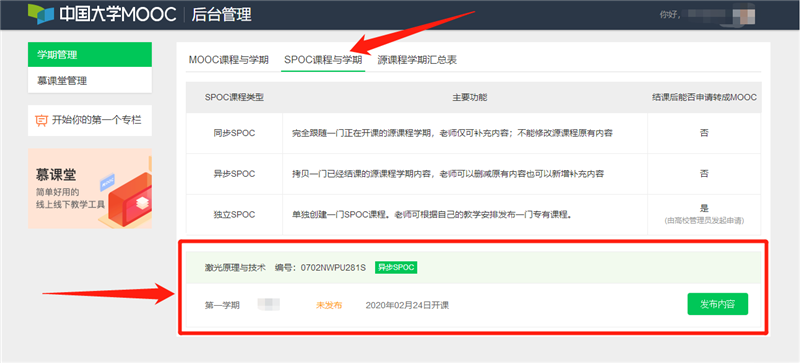Screen dimensions: 800x363
Task: Click the 你好 greeting in header
Action: [669, 15]
